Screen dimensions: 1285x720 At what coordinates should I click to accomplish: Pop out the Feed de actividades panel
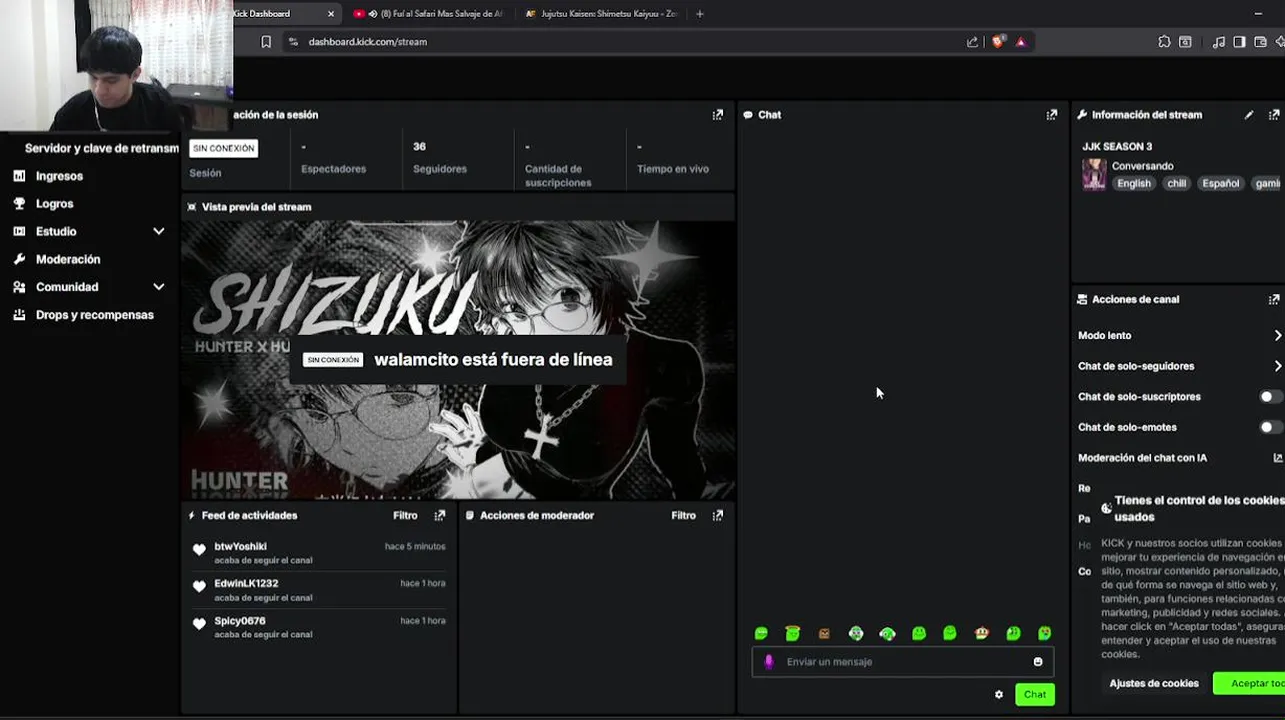pos(439,516)
